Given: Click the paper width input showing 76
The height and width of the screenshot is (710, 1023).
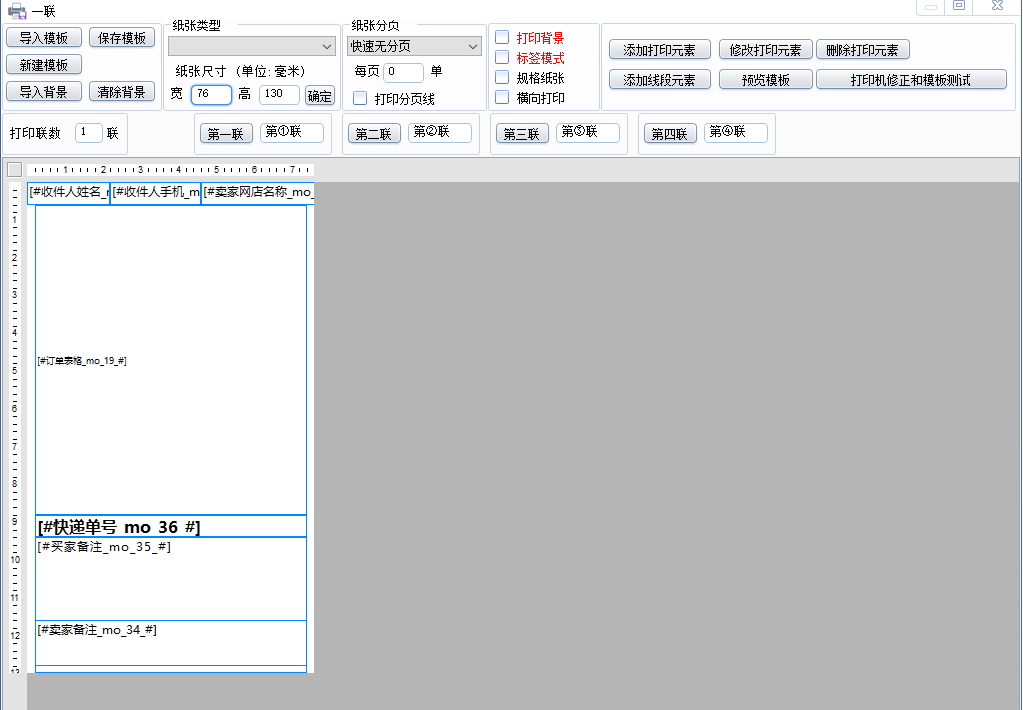Looking at the screenshot, I should (x=210, y=94).
